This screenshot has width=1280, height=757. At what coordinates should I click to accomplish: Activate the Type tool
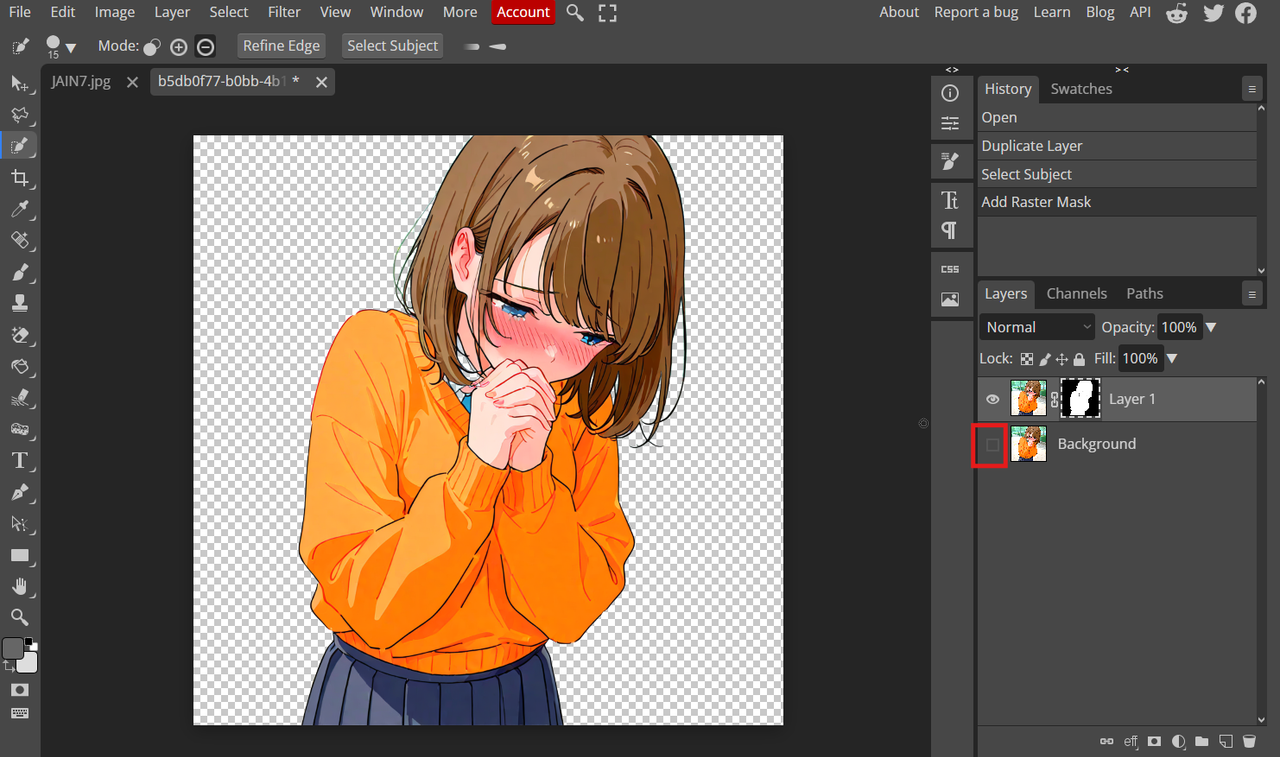click(x=19, y=461)
